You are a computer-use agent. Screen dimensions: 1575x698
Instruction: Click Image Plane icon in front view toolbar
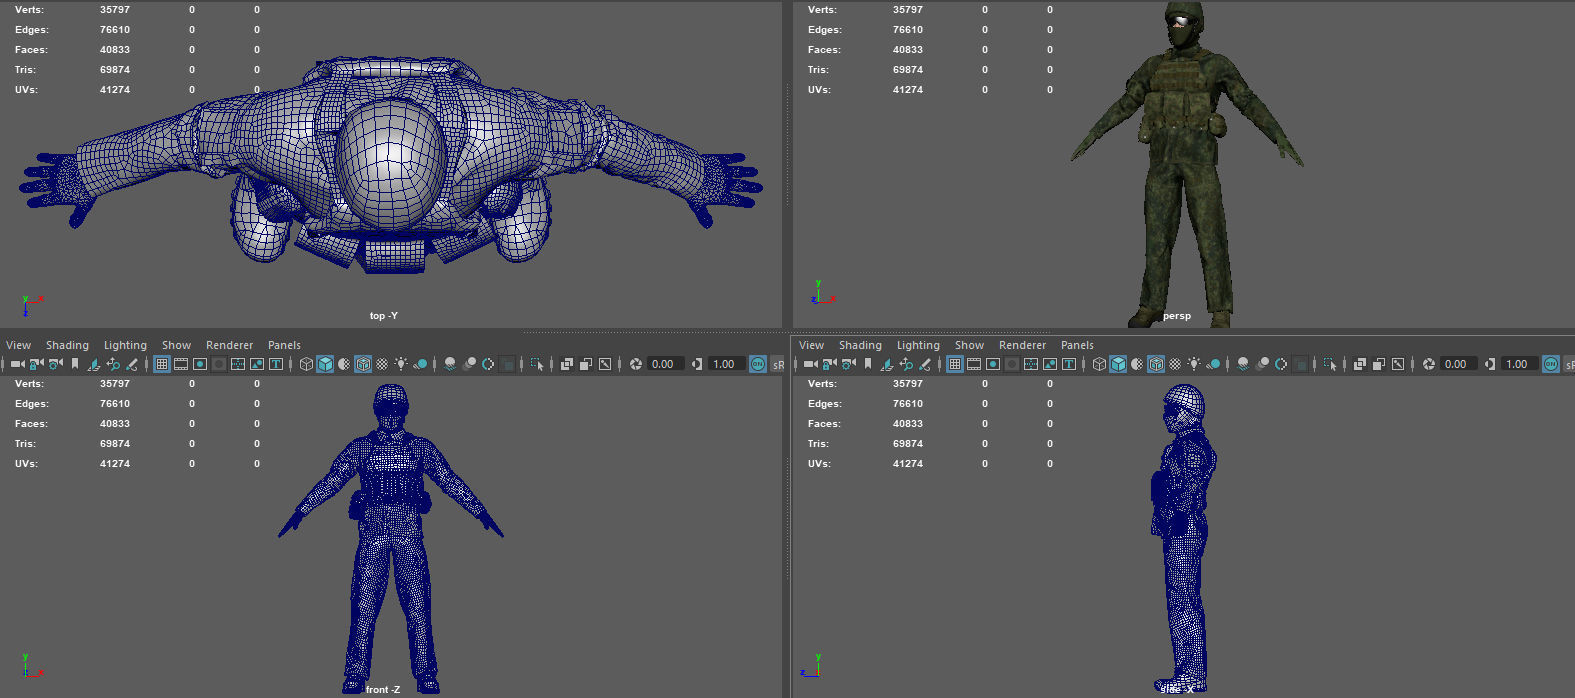coord(93,364)
